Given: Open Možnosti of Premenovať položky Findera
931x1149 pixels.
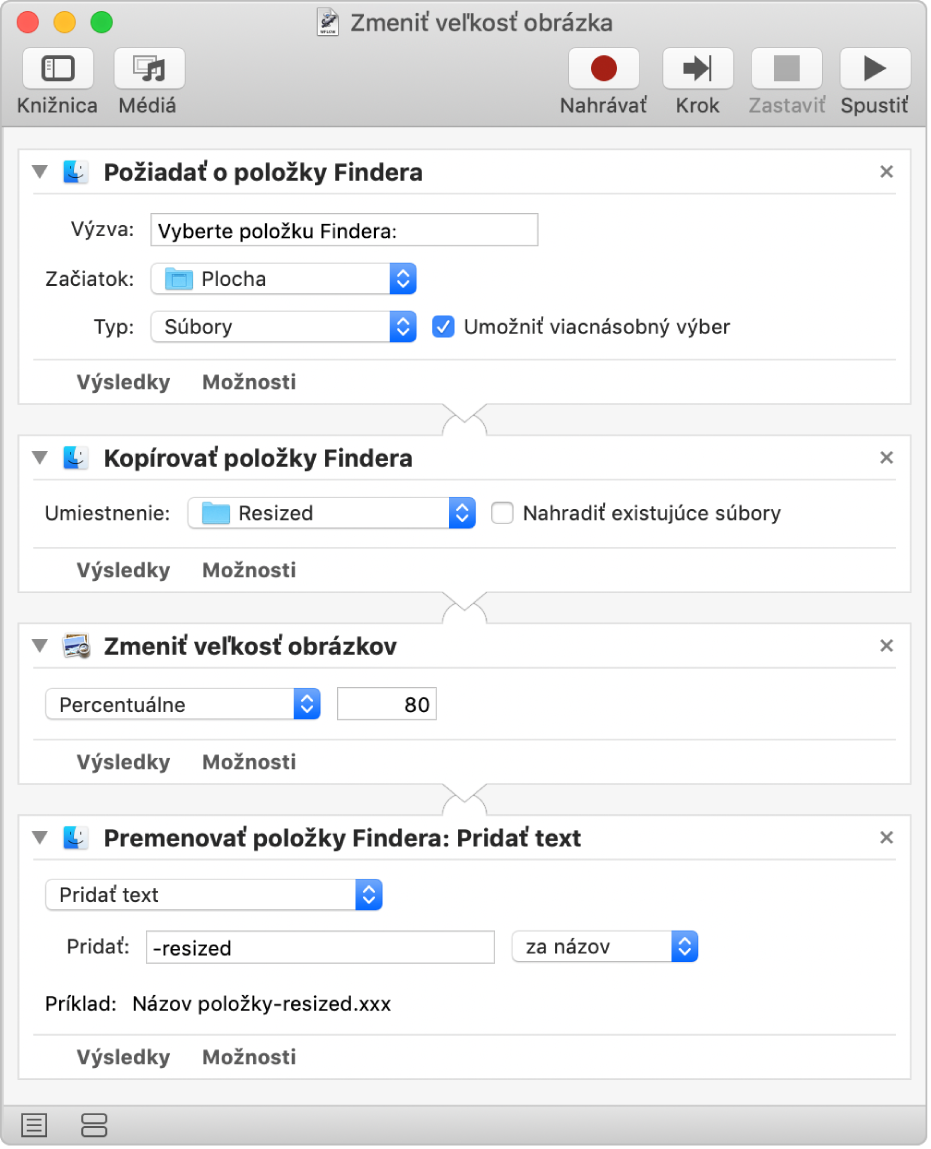Looking at the screenshot, I should pyautogui.click(x=249, y=1057).
